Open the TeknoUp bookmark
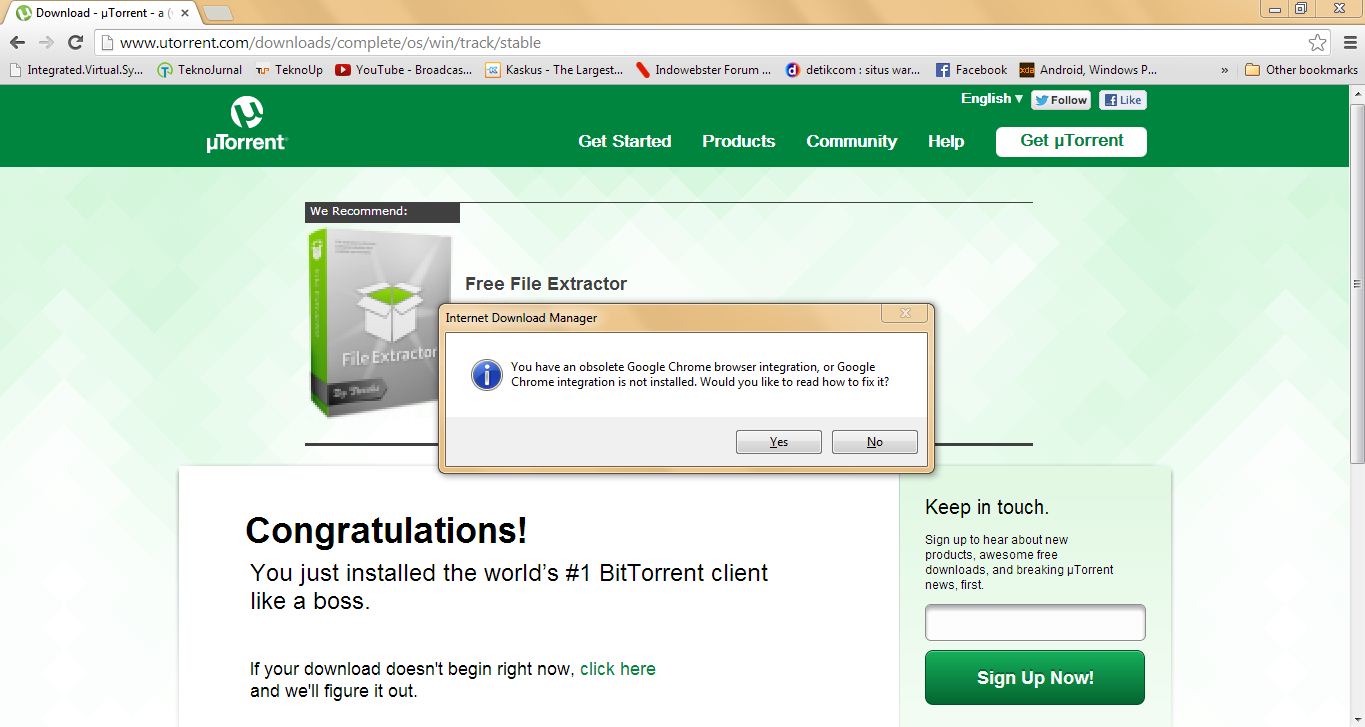 click(289, 70)
